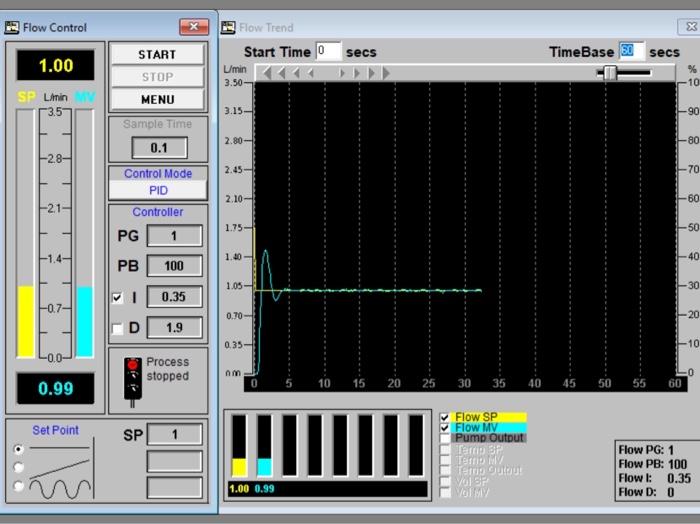700x524 pixels.
Task: Click the Flow I: 0.35 readout
Action: (x=654, y=478)
